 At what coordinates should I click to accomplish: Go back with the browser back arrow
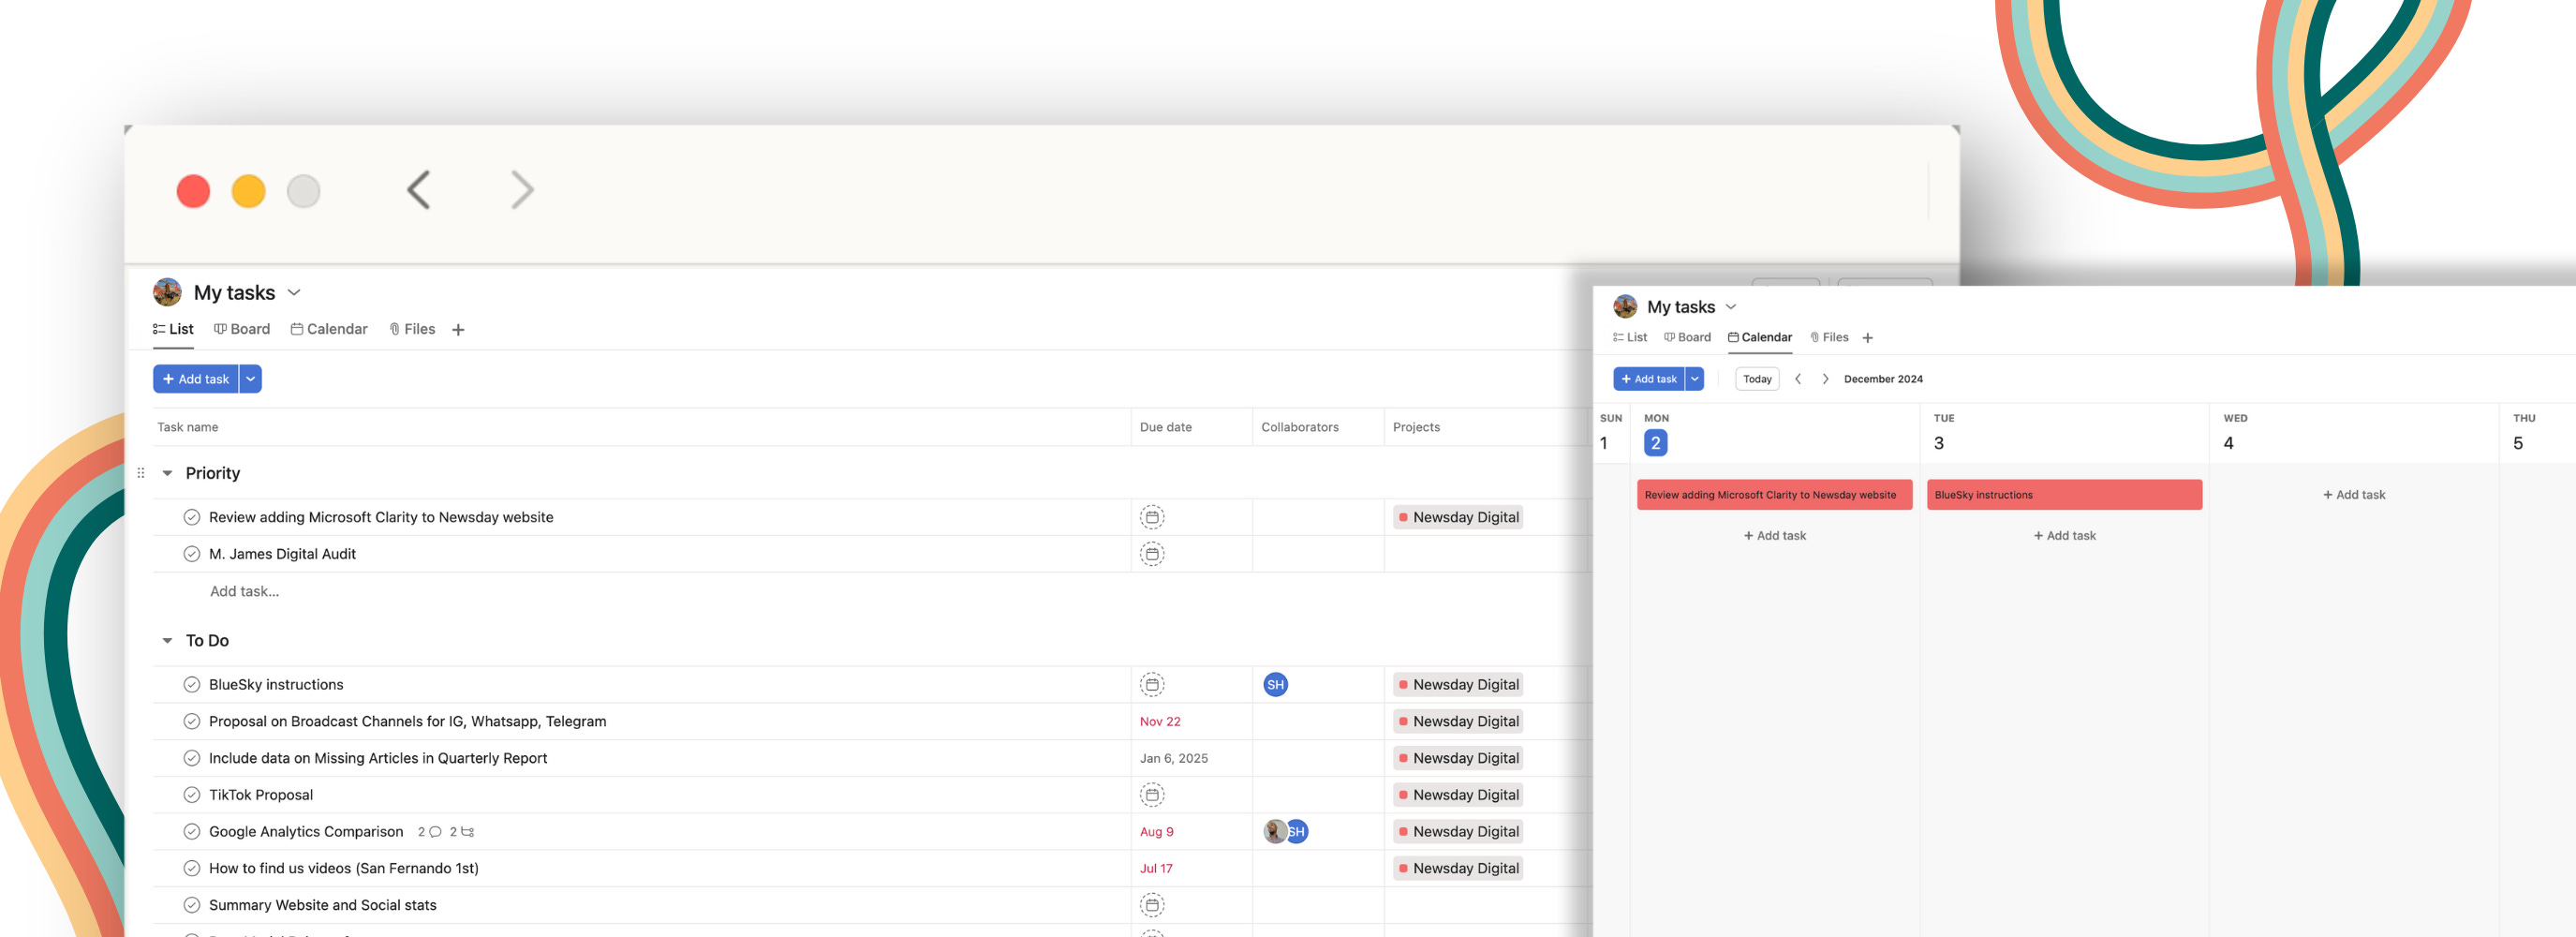[x=419, y=190]
